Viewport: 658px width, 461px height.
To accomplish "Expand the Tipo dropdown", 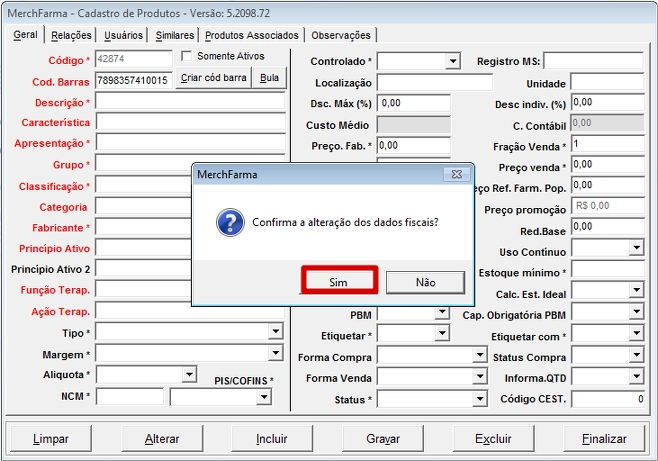I will 275,332.
